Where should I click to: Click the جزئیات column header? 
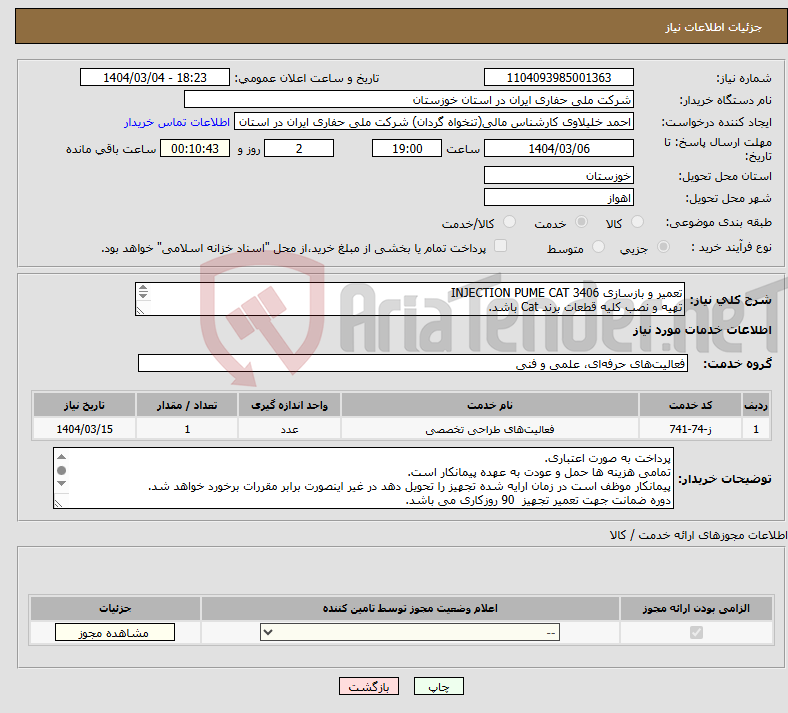[115, 608]
